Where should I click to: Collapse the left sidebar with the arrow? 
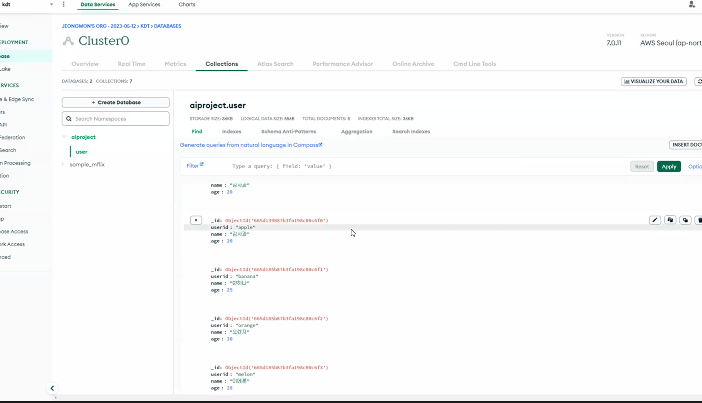(52, 388)
